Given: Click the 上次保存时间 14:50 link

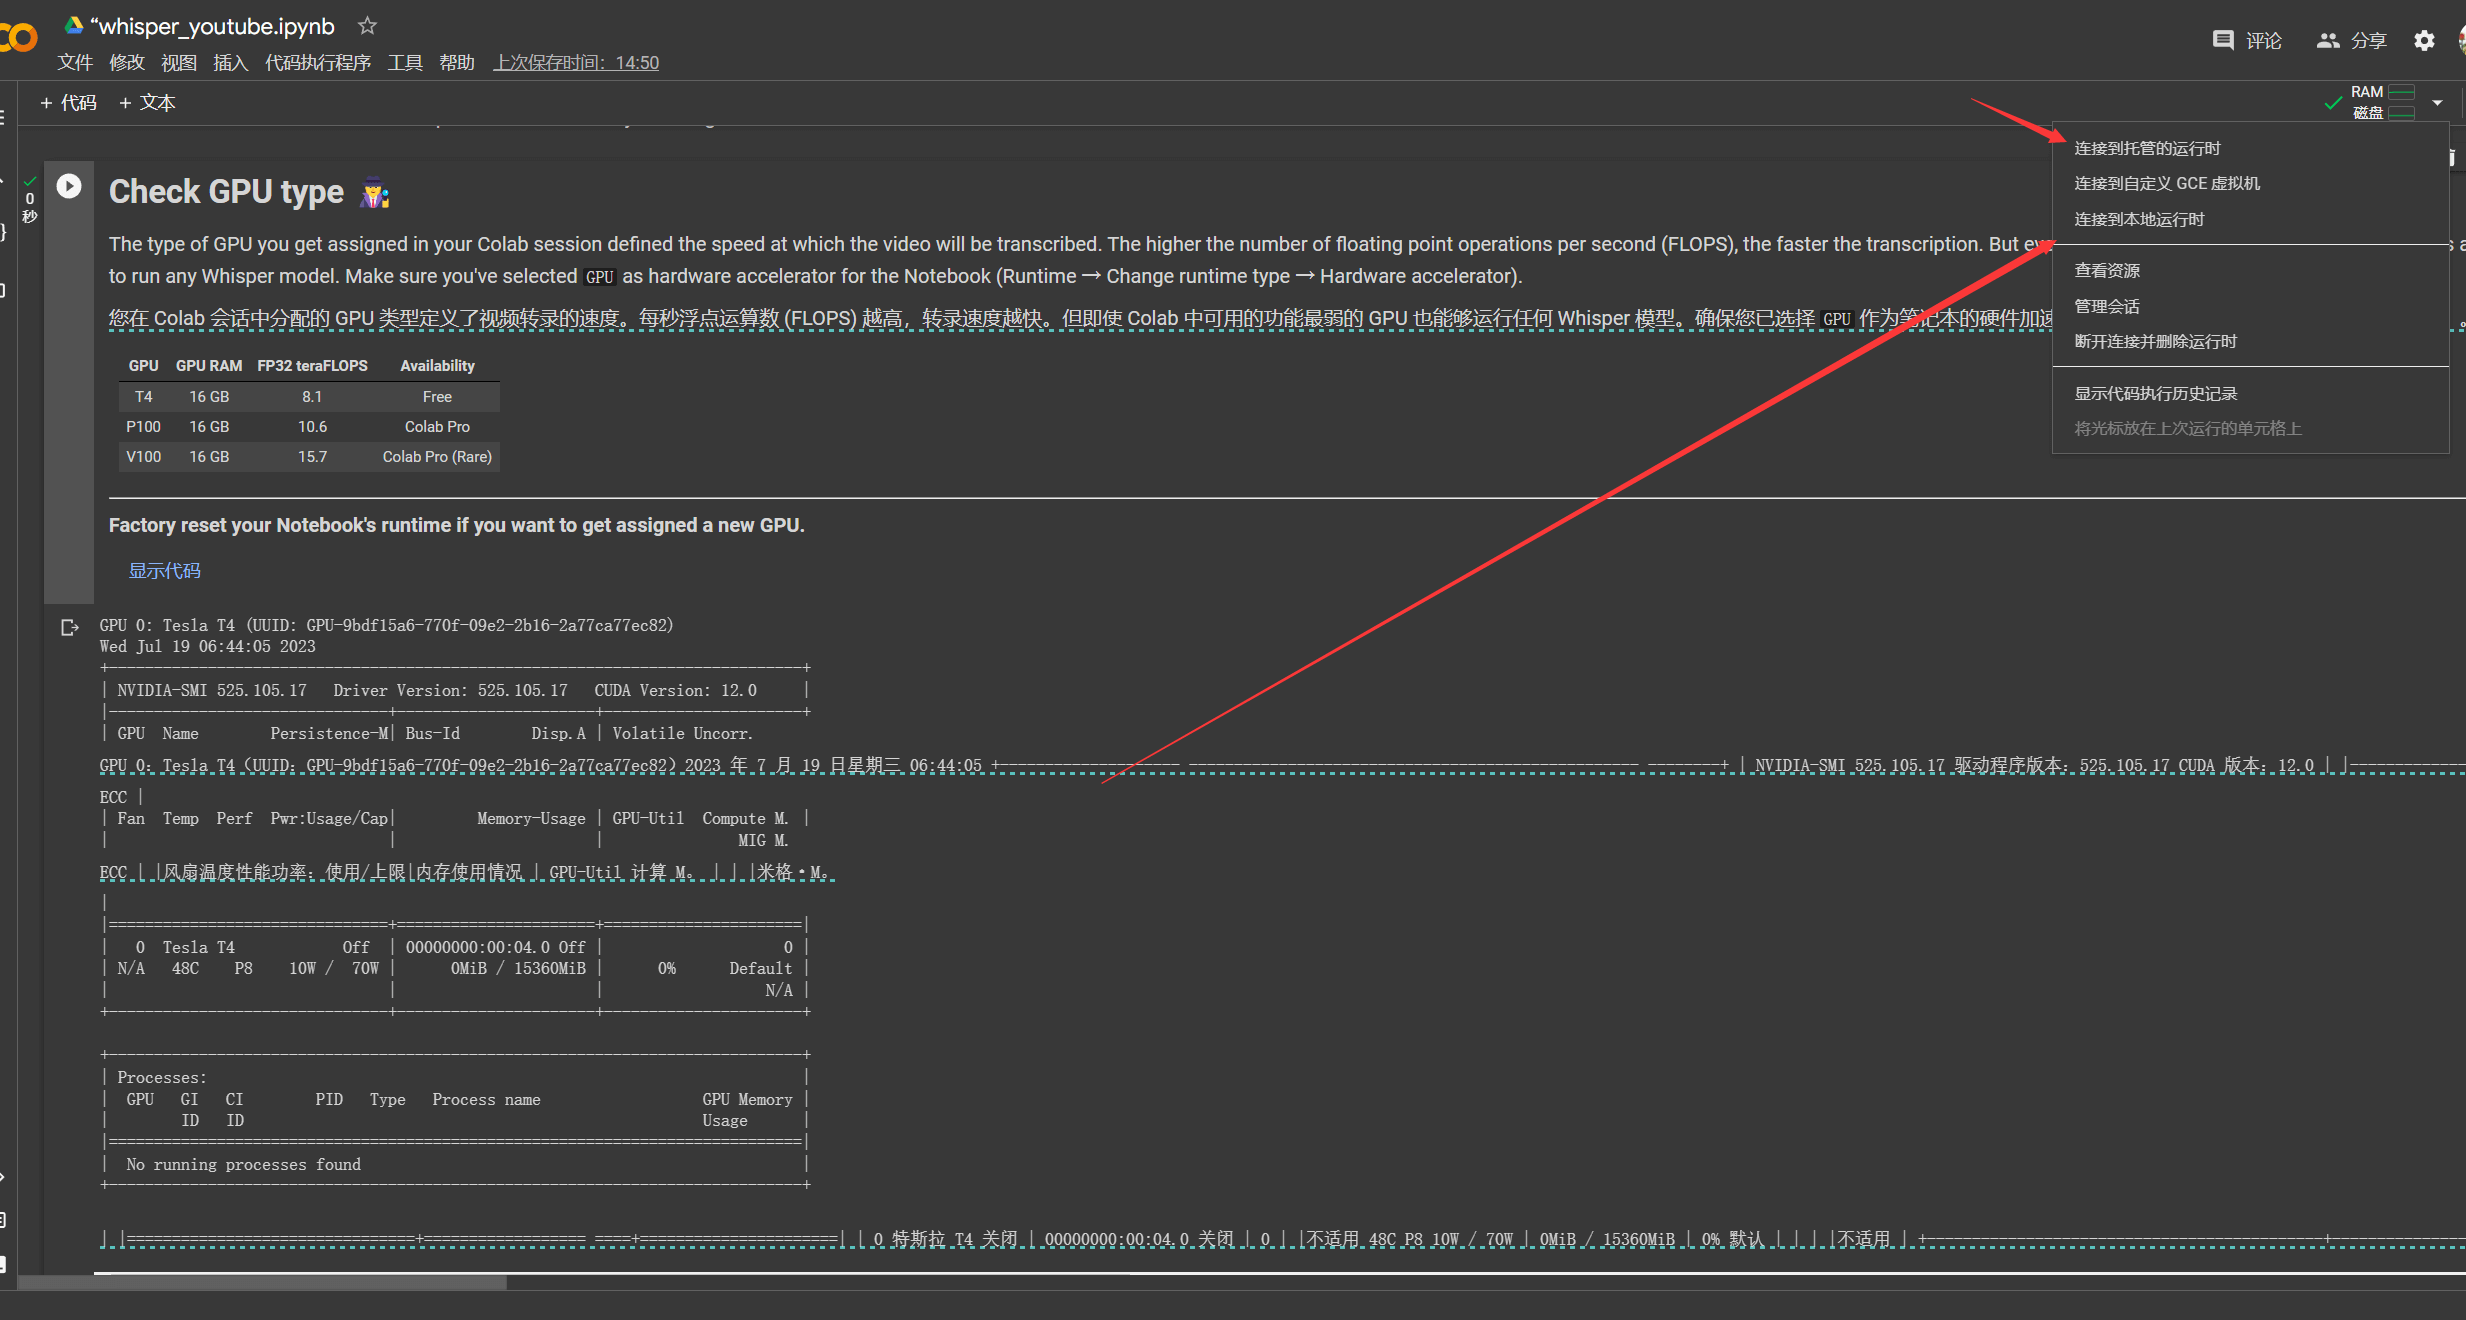Looking at the screenshot, I should [576, 62].
